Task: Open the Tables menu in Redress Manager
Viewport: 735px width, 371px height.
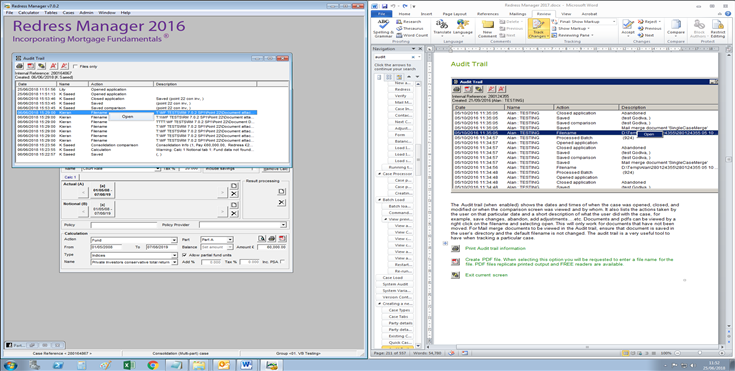Action: pos(51,12)
